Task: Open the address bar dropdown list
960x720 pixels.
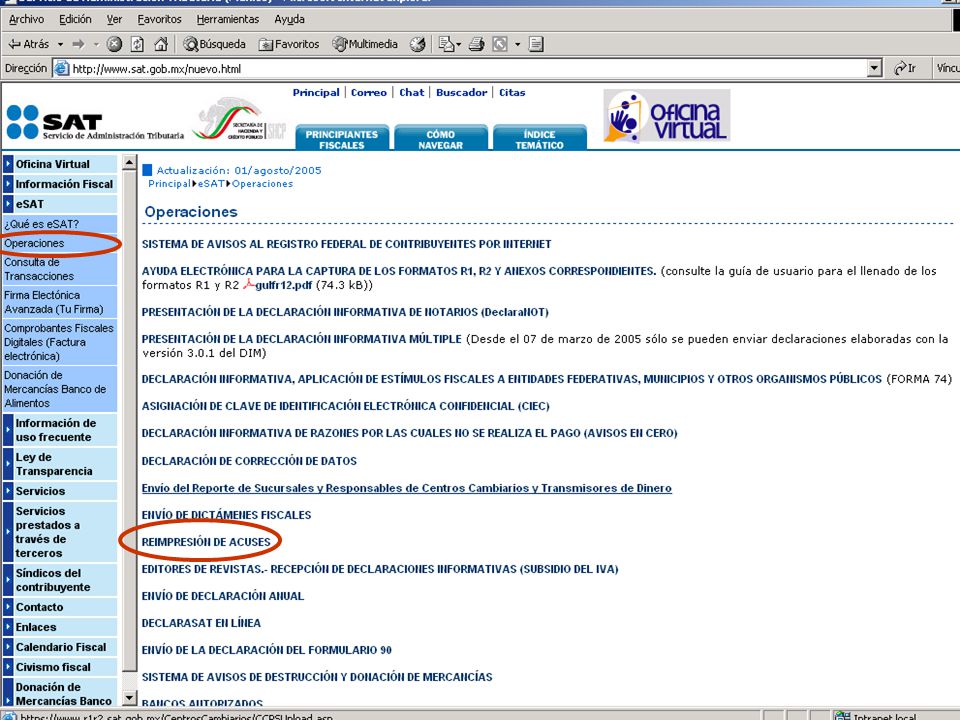Action: 875,69
